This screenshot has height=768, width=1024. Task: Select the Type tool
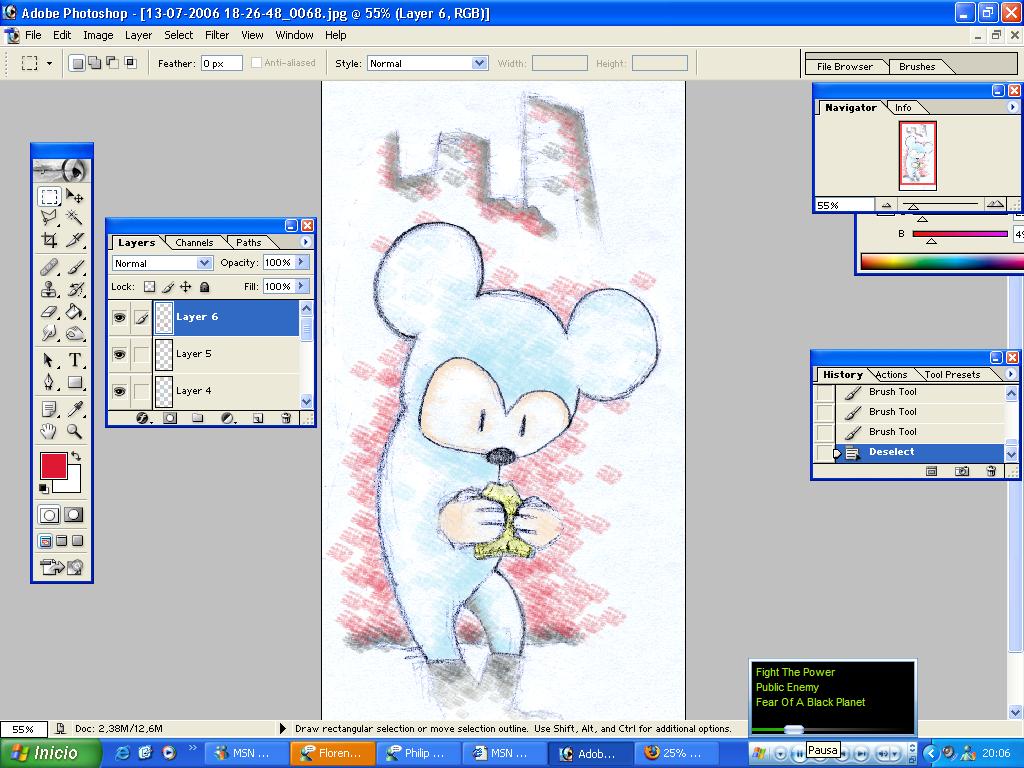click(75, 360)
